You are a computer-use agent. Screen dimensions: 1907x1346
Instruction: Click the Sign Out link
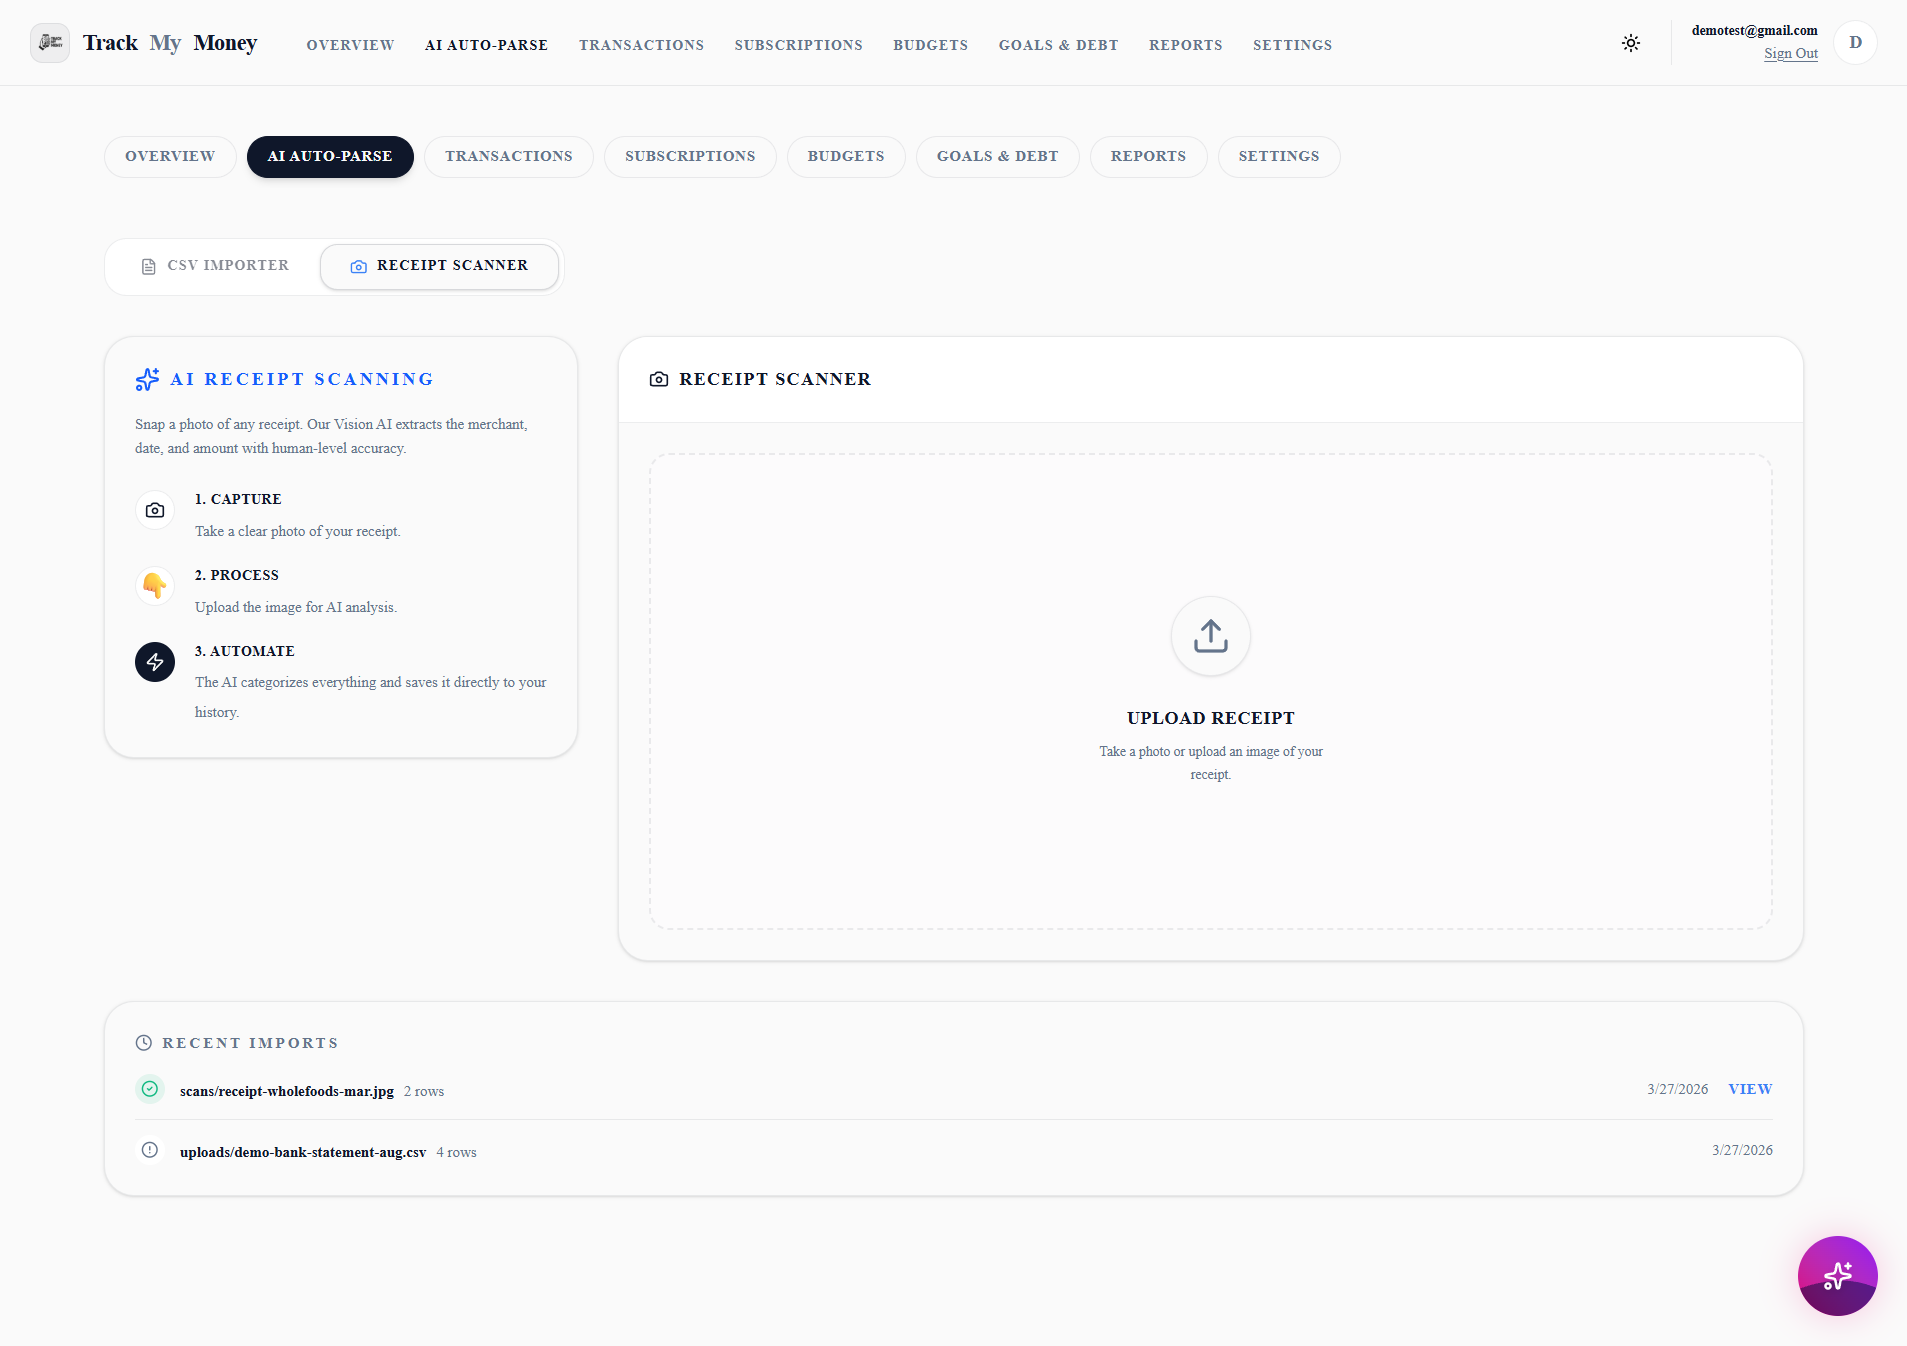tap(1790, 54)
